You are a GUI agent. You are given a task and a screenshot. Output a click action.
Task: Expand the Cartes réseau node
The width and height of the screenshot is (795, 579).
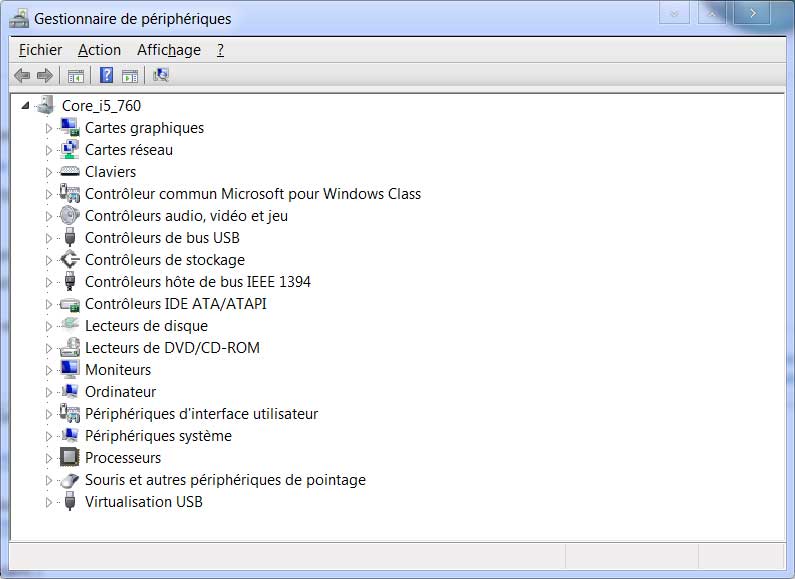click(49, 150)
